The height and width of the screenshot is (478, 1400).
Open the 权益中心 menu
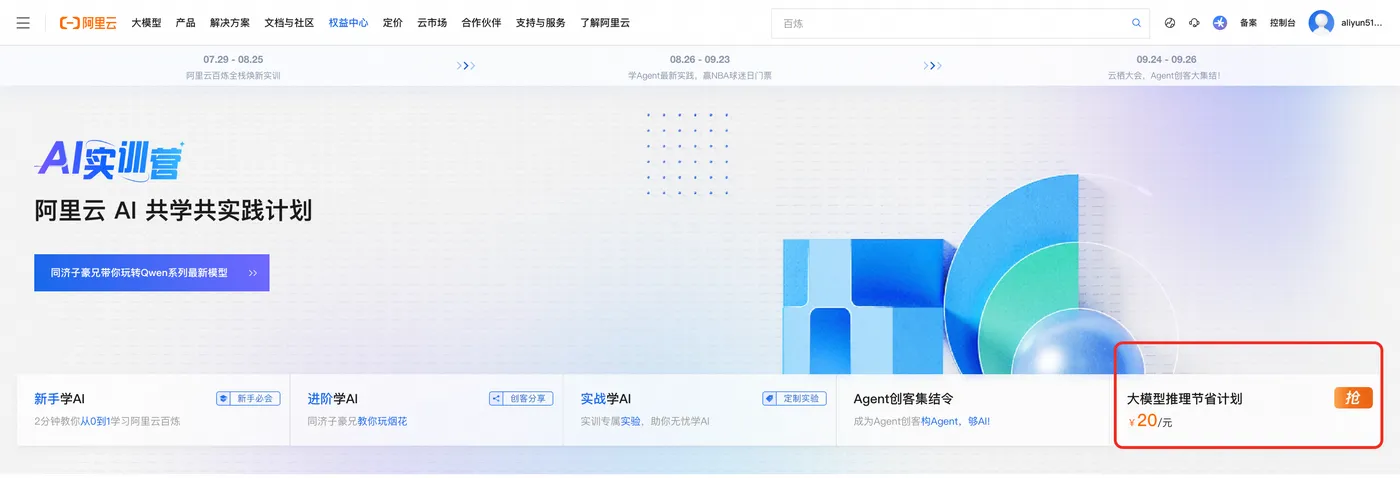click(x=348, y=22)
